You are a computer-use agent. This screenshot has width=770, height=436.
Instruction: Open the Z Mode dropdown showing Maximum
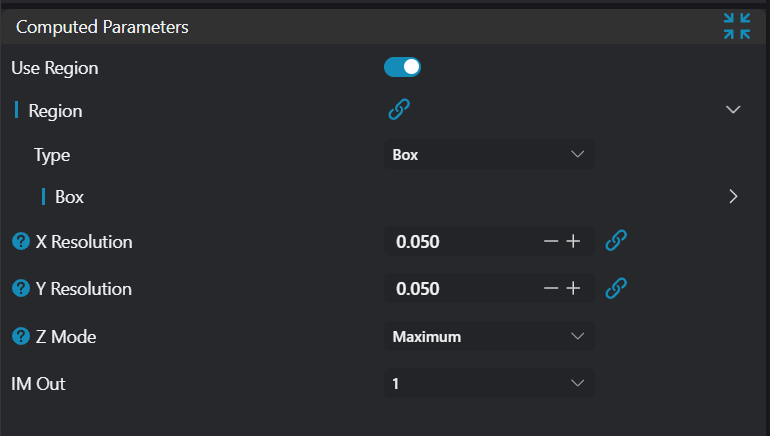click(x=488, y=337)
